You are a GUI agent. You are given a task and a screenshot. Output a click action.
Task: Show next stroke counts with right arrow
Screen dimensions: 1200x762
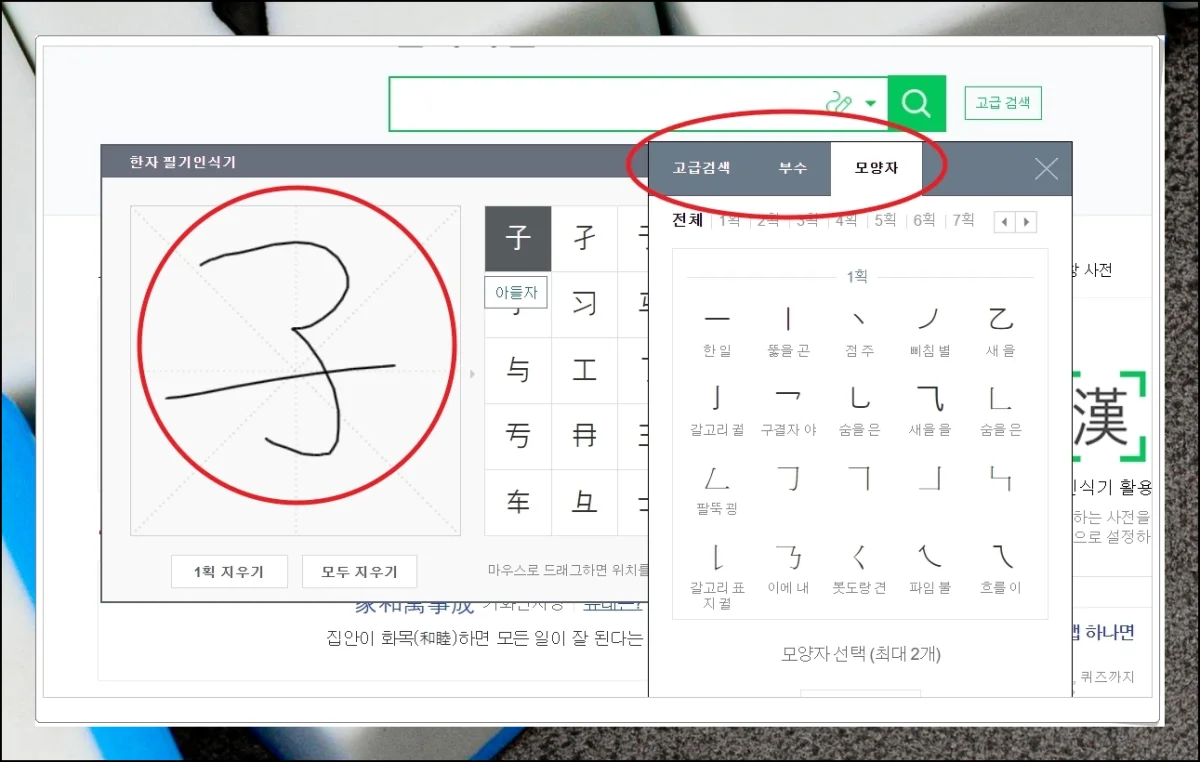(1026, 222)
